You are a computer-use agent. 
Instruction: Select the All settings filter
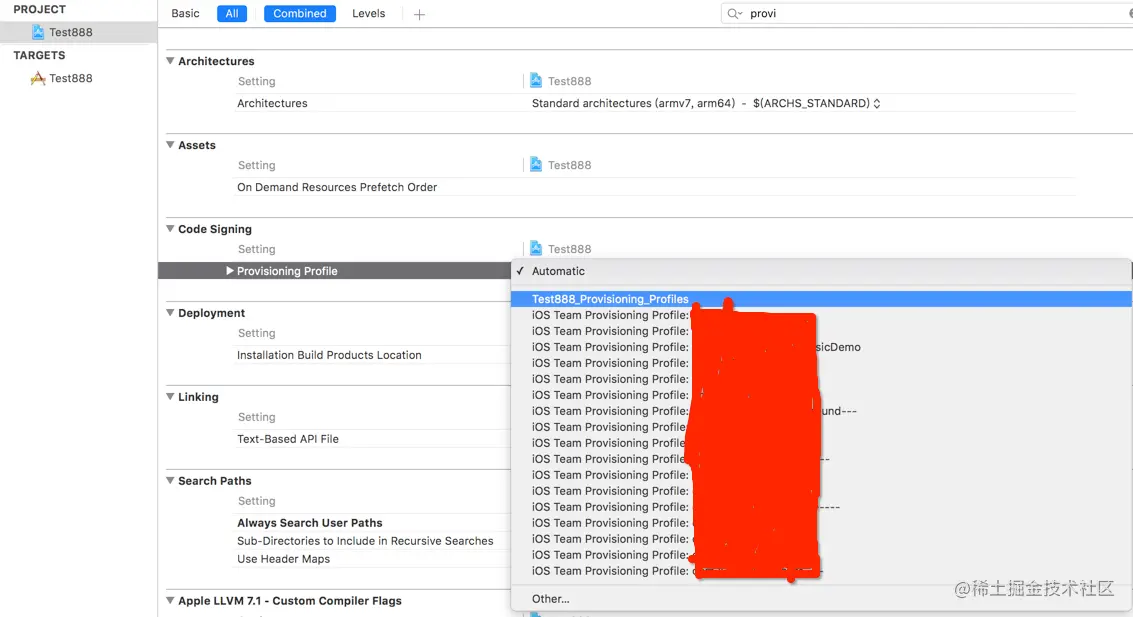[x=232, y=13]
